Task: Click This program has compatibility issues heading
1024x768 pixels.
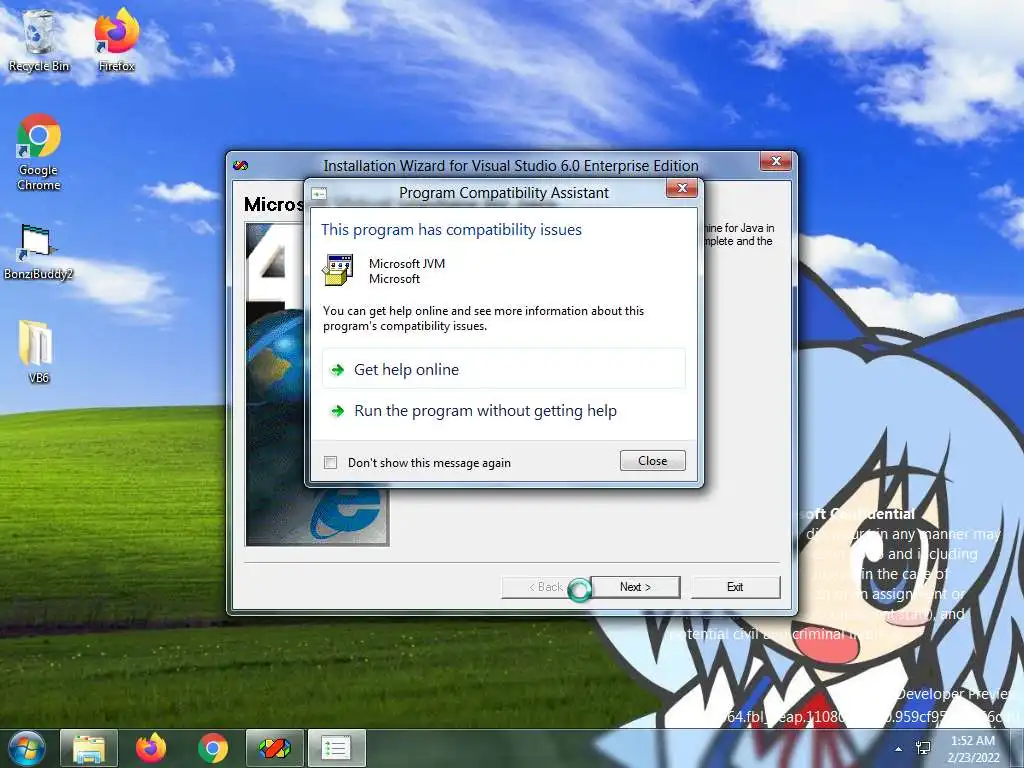Action: point(451,230)
